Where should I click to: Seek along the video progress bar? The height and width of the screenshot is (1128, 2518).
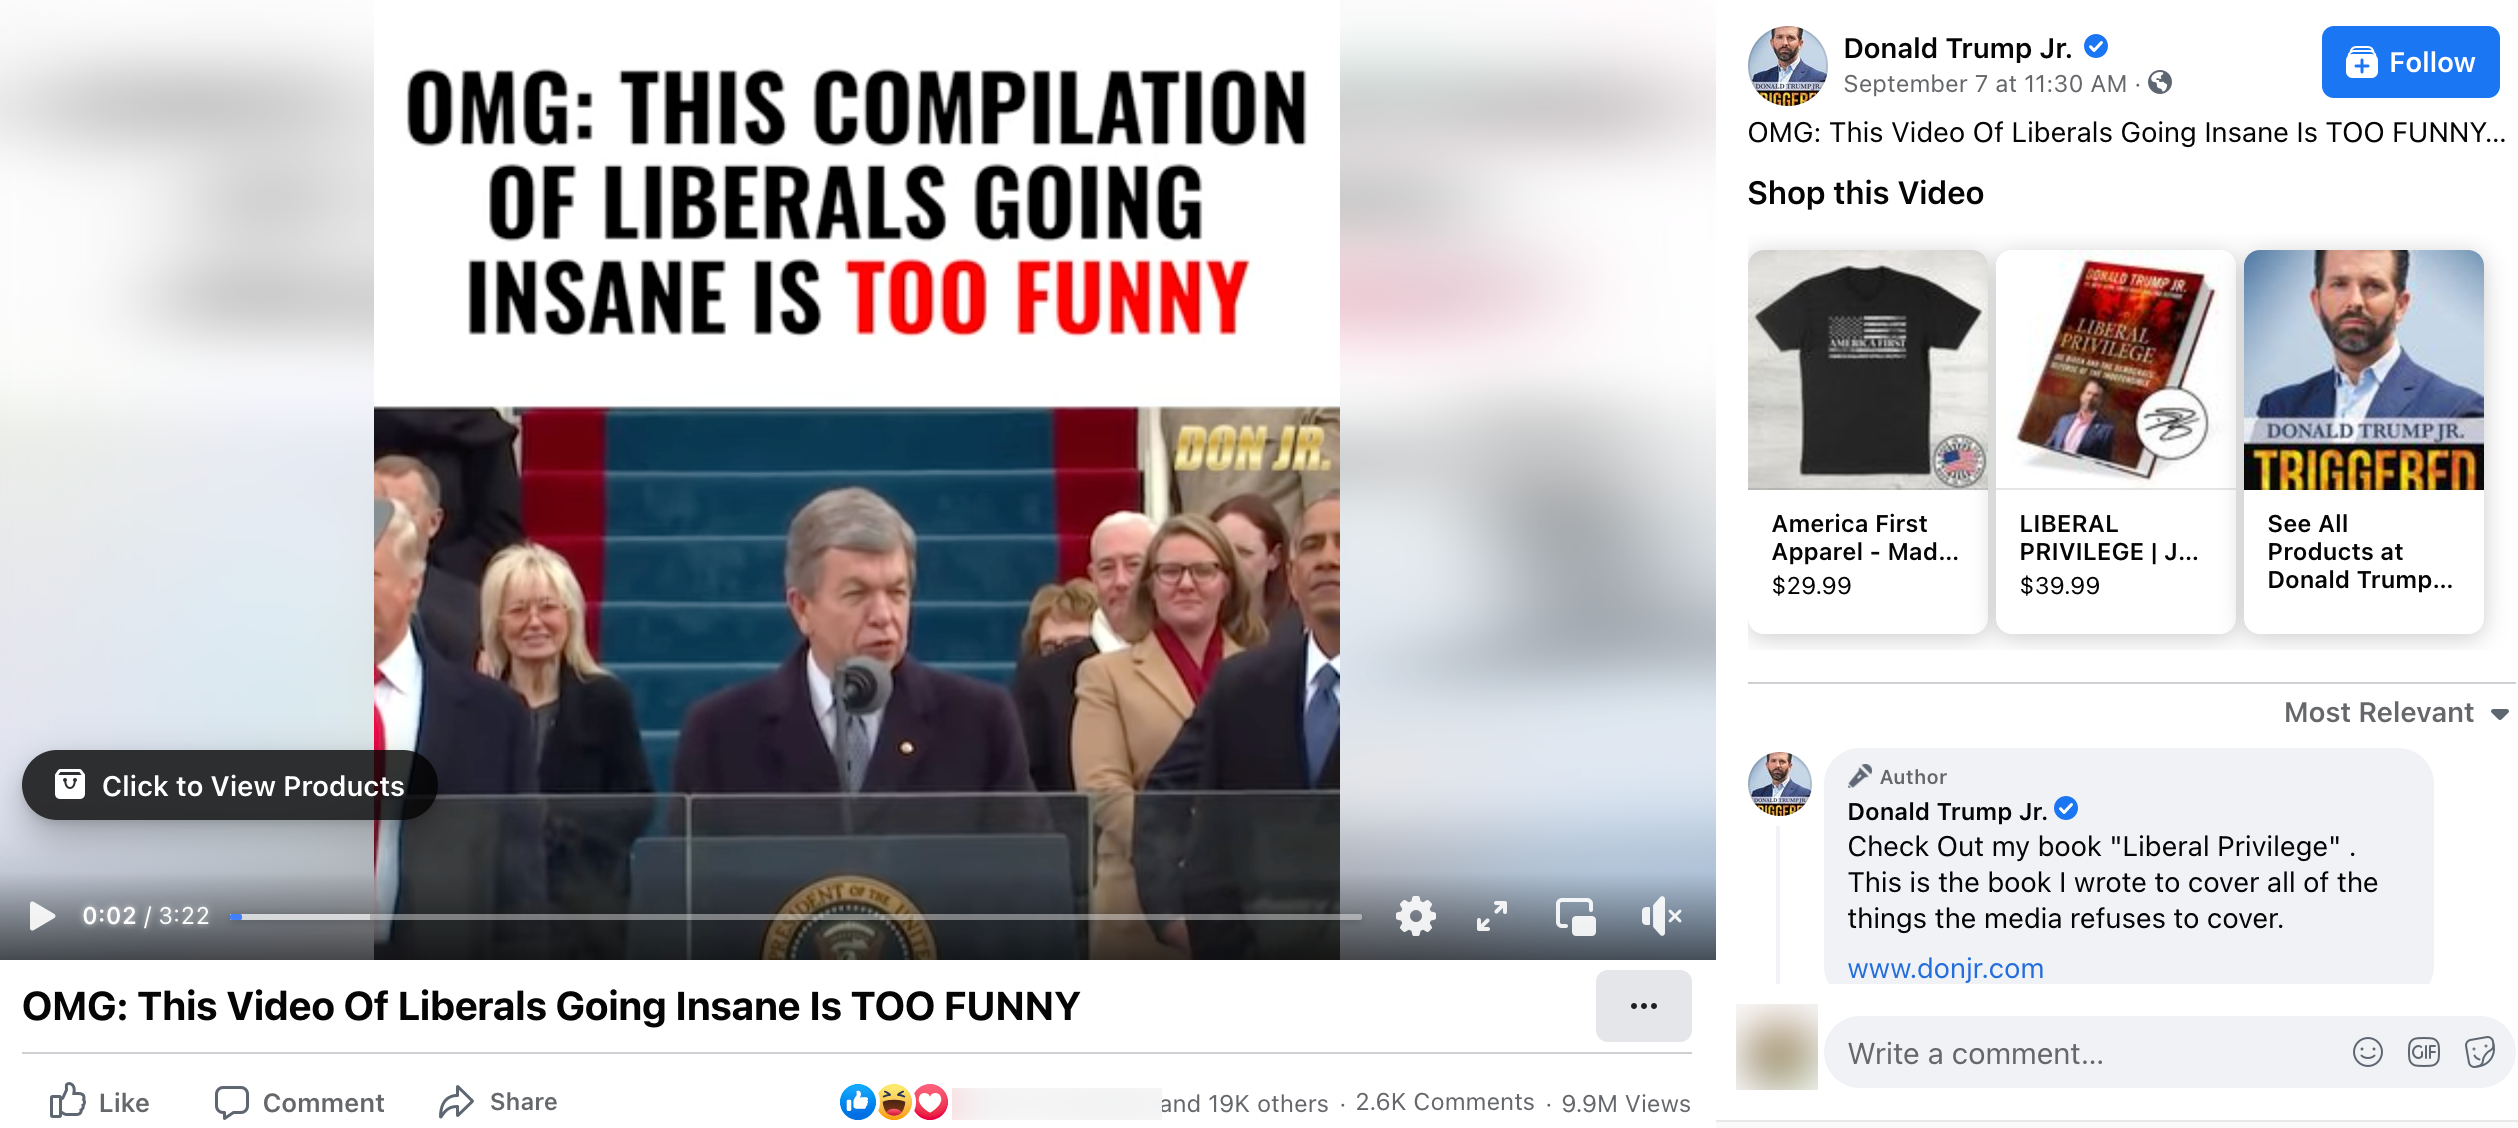pyautogui.click(x=795, y=916)
